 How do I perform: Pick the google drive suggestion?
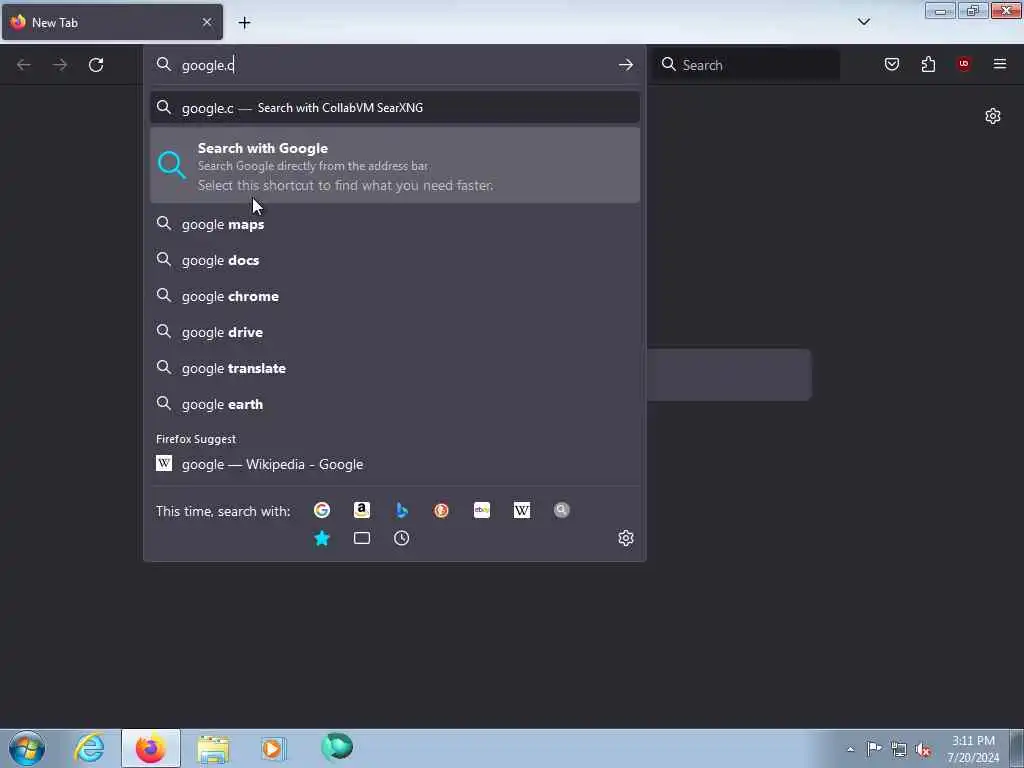pyautogui.click(x=395, y=332)
